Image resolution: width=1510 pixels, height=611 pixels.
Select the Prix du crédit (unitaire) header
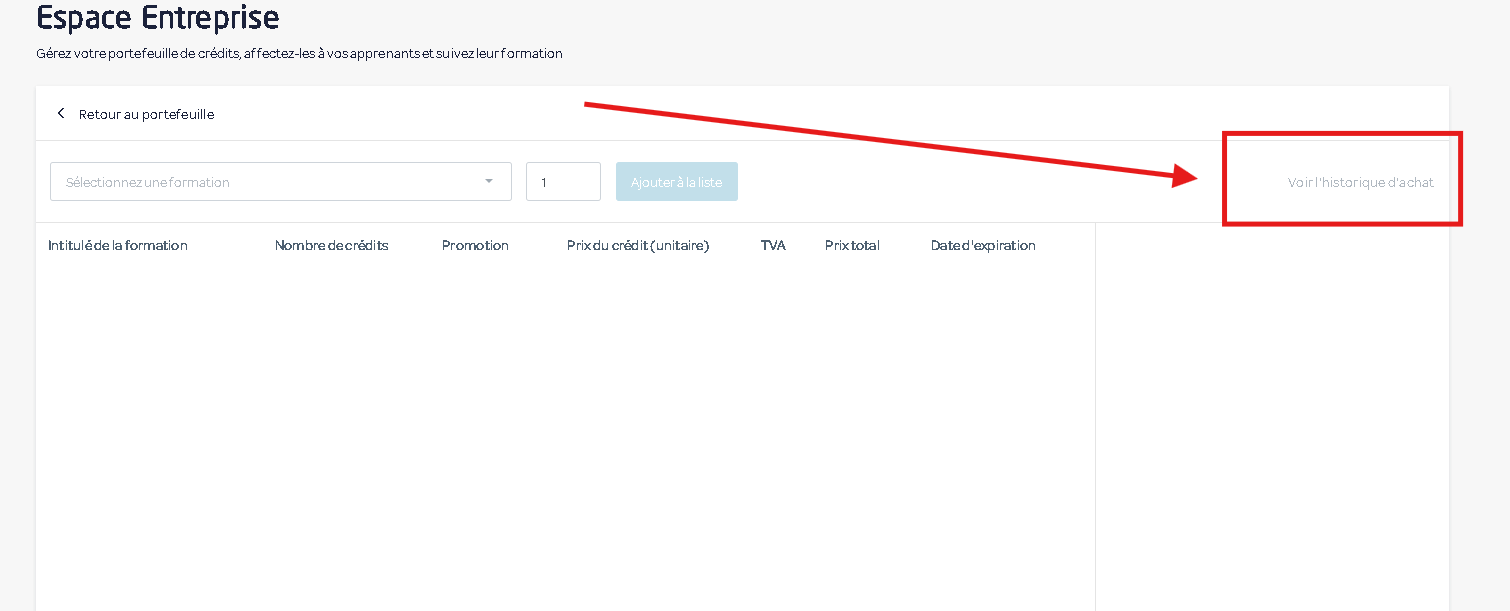[x=638, y=245]
